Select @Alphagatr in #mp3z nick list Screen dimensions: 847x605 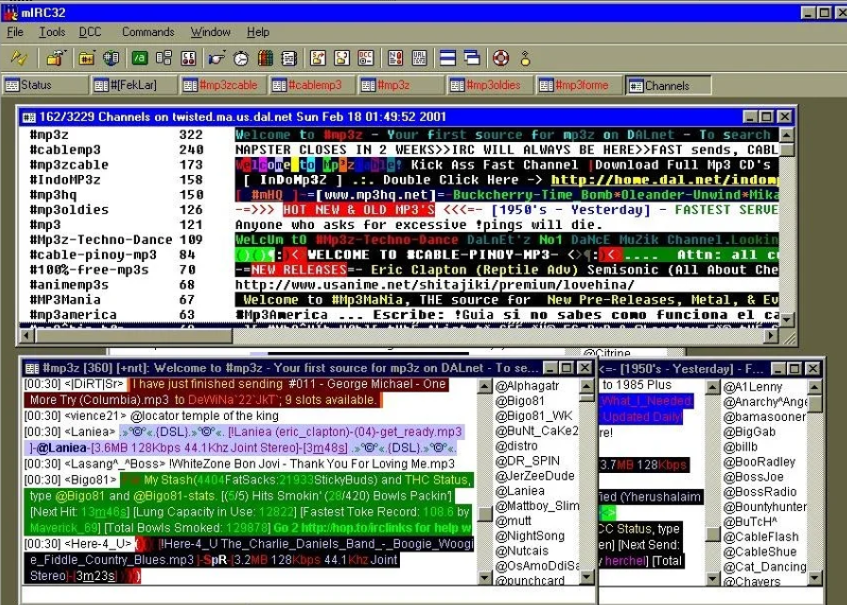(528, 386)
